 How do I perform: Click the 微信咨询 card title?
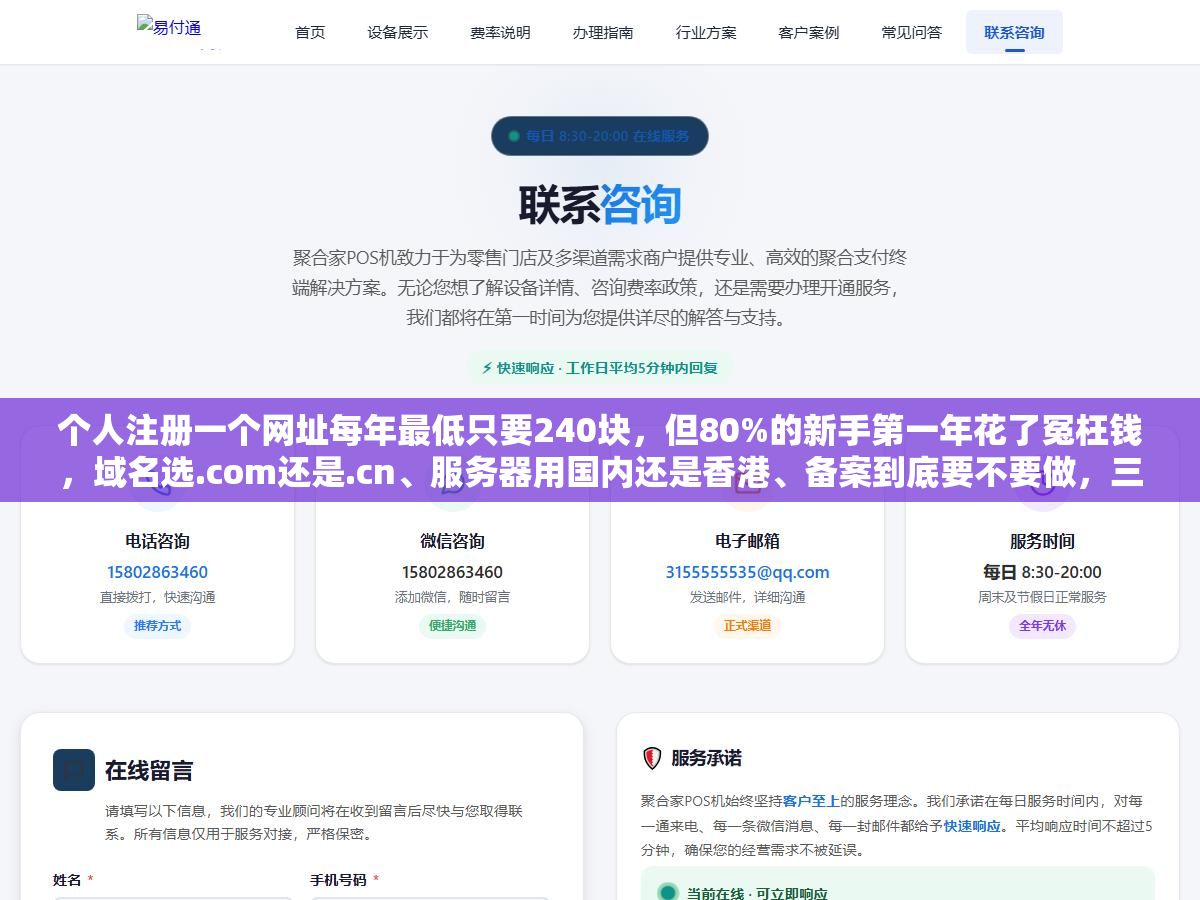[452, 541]
